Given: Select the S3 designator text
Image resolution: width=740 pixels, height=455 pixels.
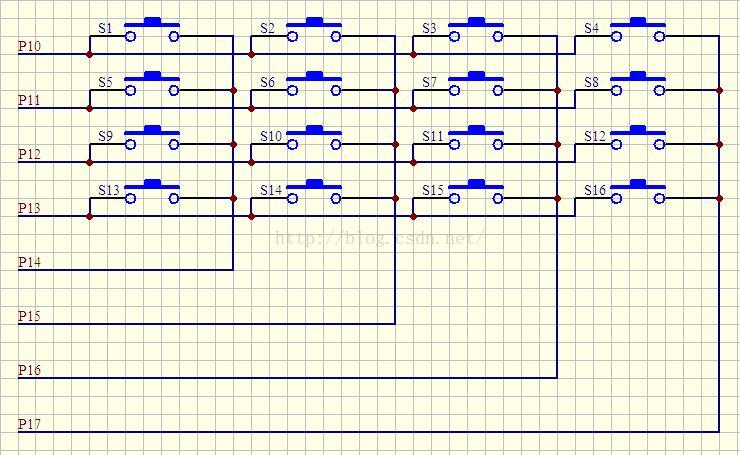Looking at the screenshot, I should pos(429,28).
